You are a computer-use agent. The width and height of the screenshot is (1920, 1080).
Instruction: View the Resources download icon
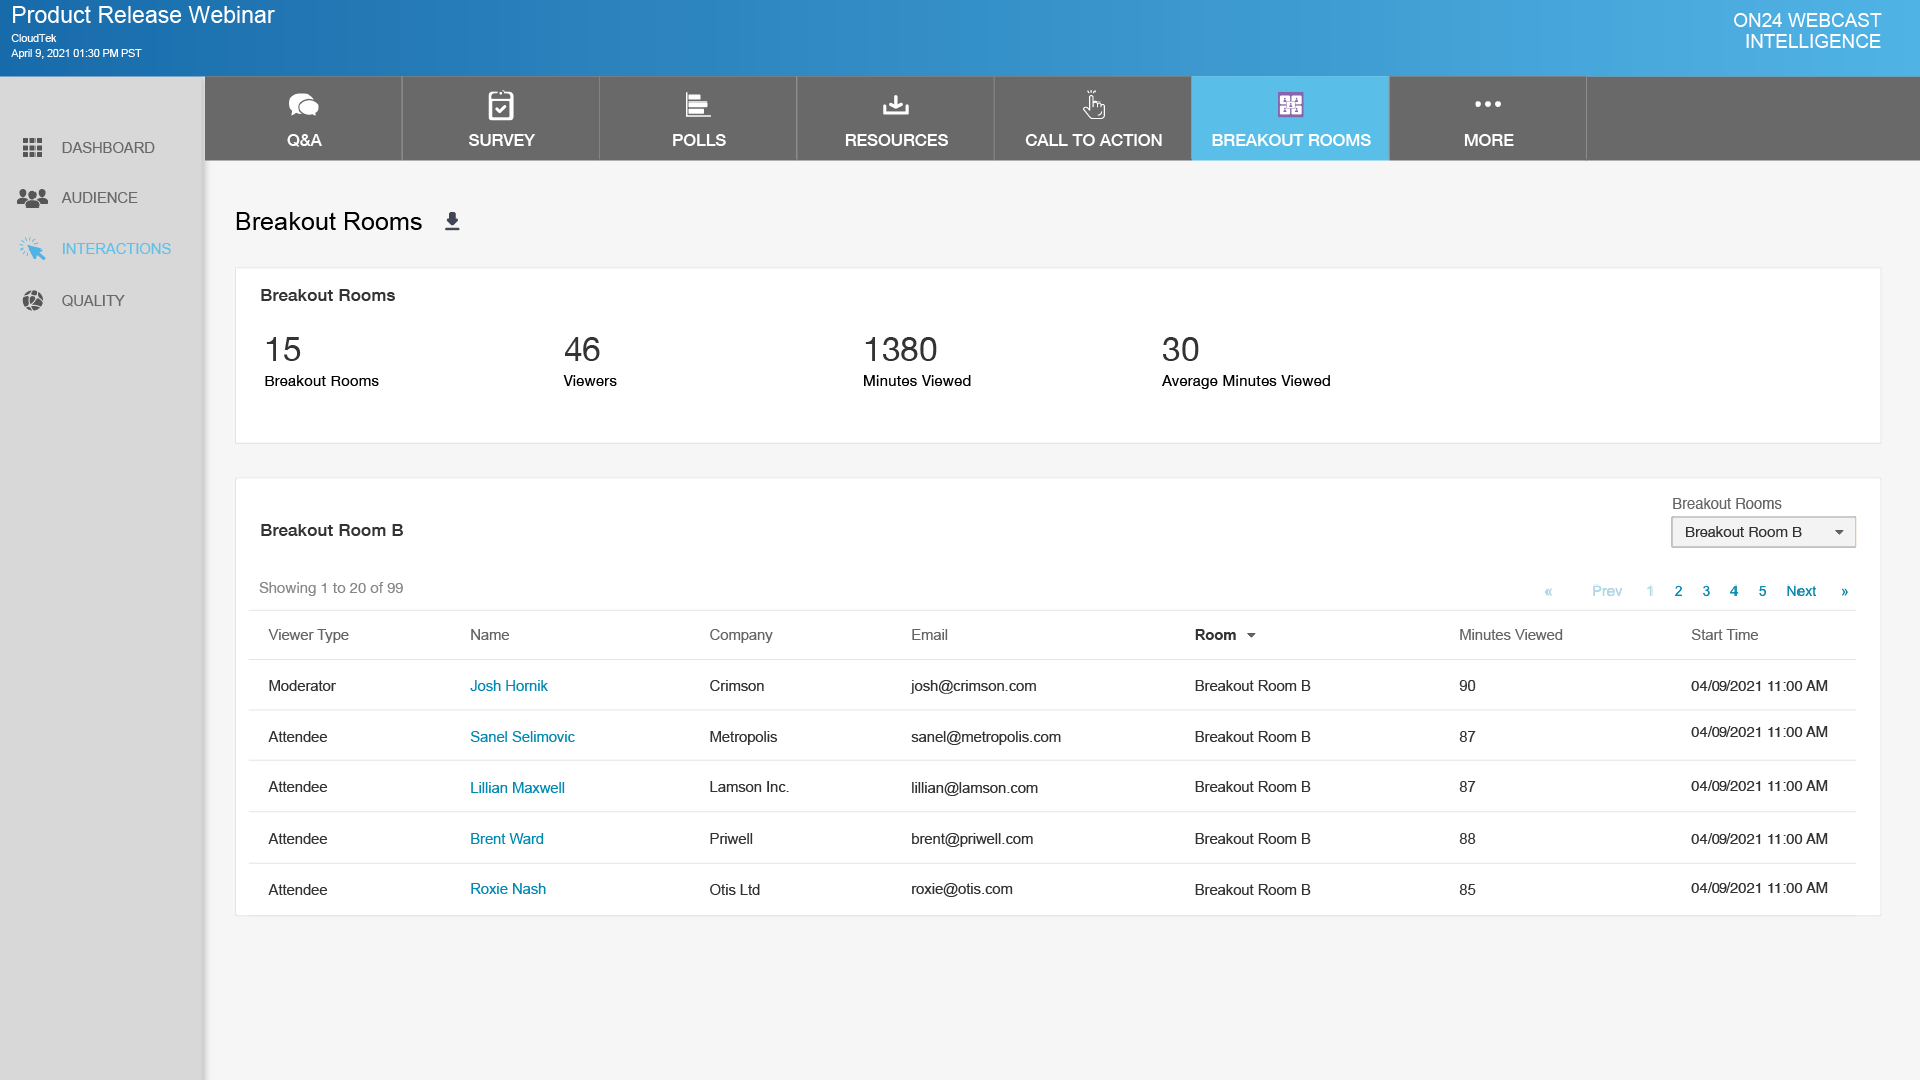click(x=895, y=106)
